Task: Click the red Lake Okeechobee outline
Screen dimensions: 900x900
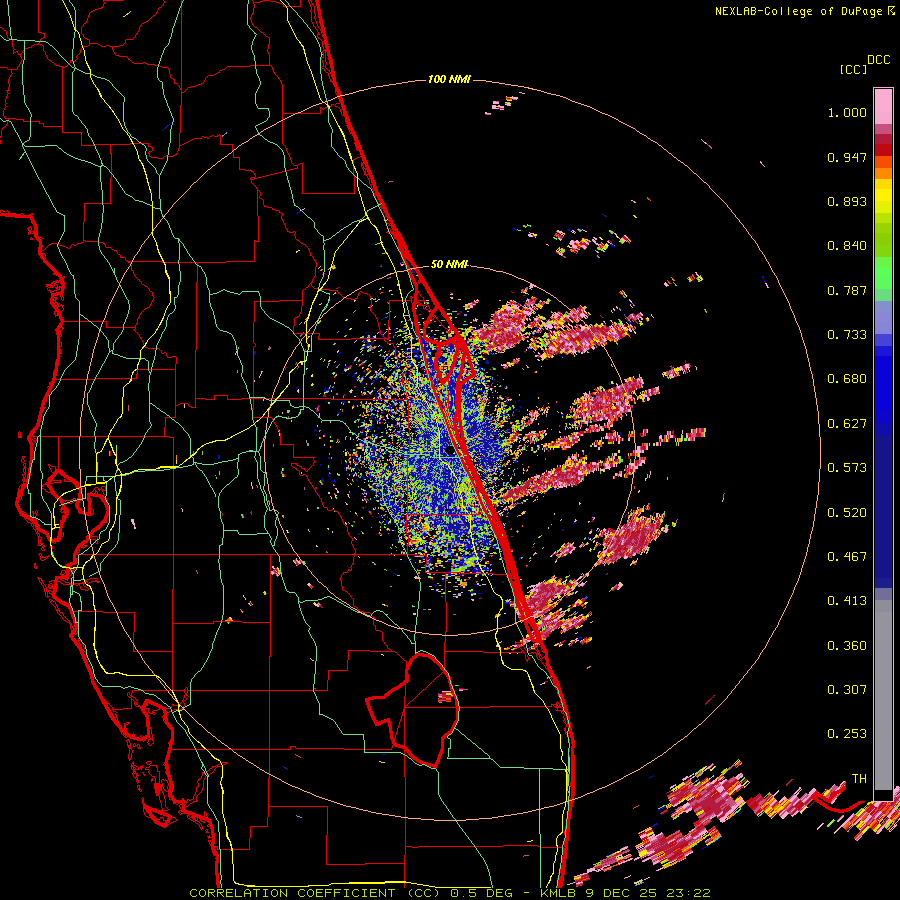Action: [413, 710]
